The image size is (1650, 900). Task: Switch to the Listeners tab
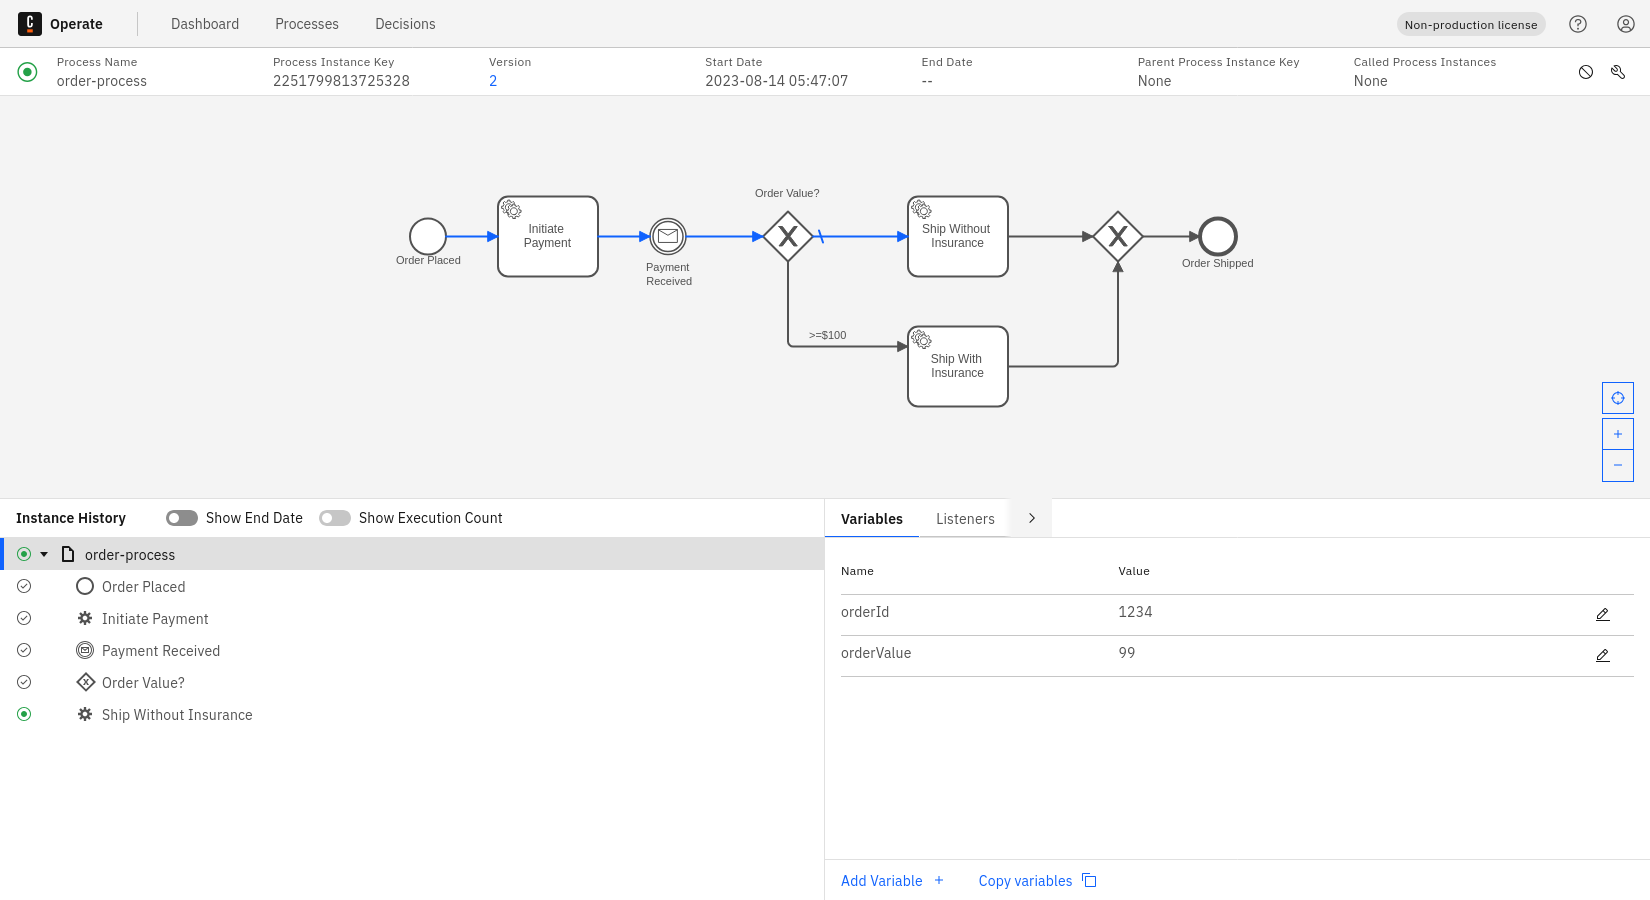coord(965,519)
